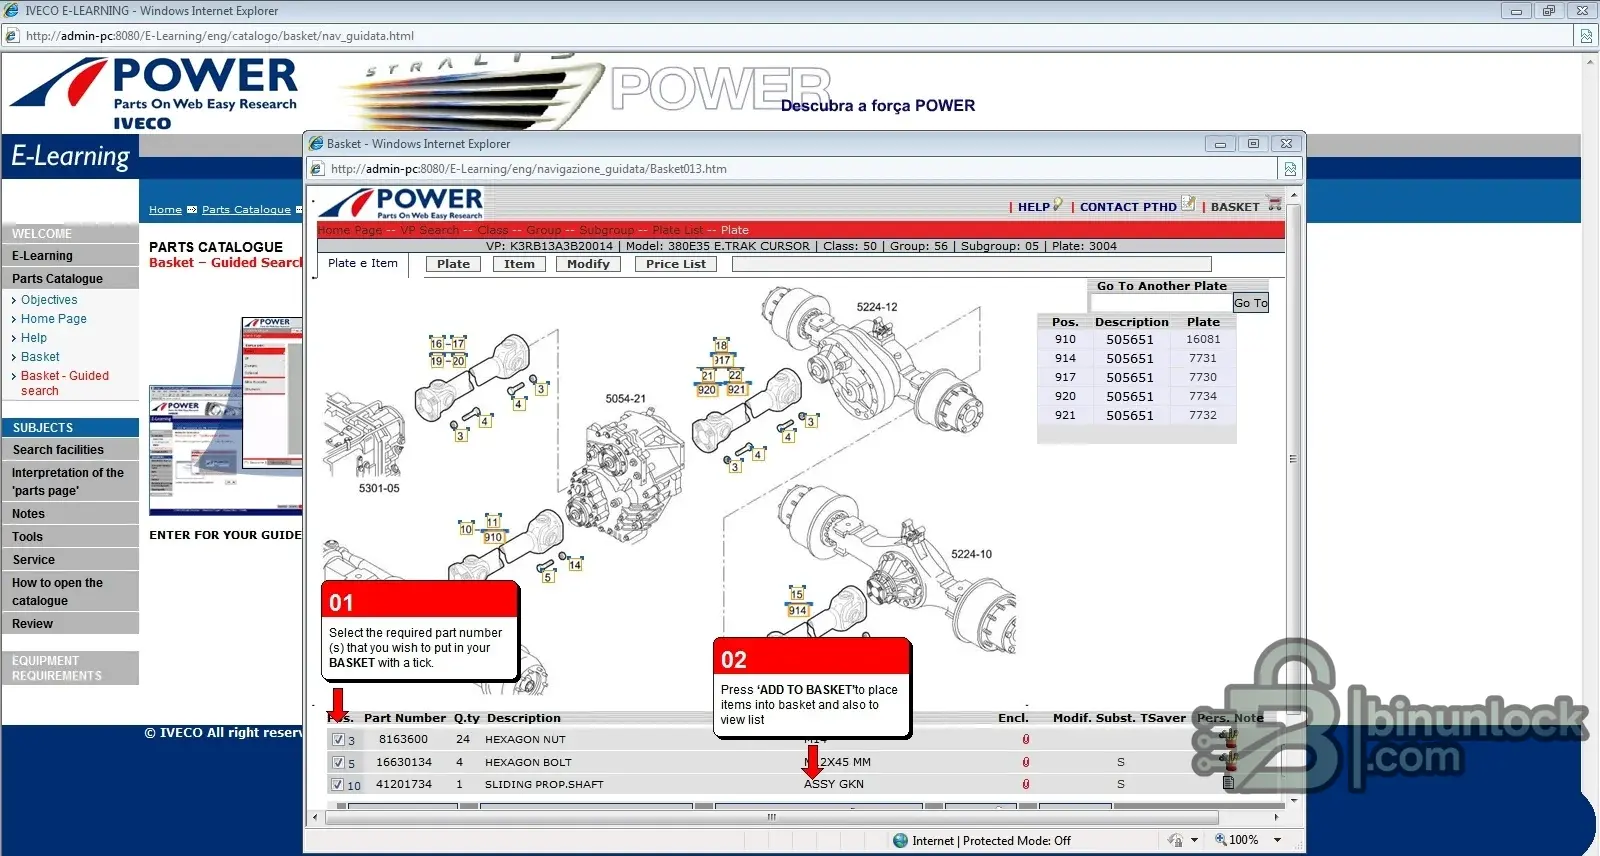Untick the checkbox for position 10 Sliding Prop.Shaft
Screen dimensions: 1600x856
click(x=338, y=785)
